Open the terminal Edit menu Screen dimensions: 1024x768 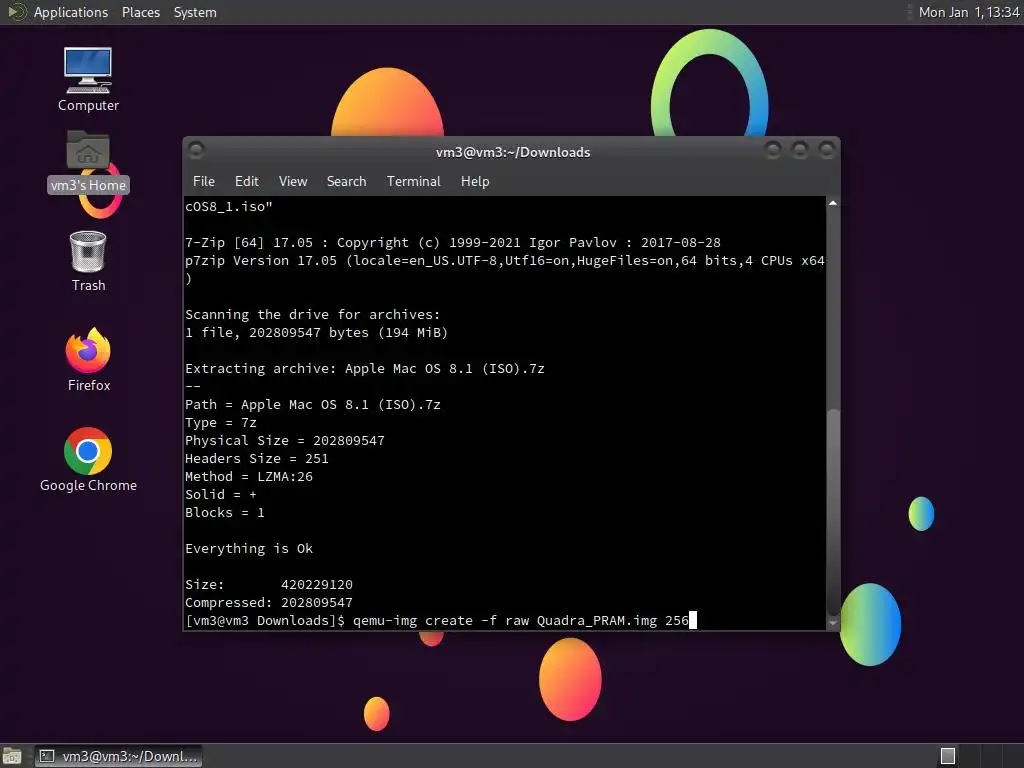[246, 182]
